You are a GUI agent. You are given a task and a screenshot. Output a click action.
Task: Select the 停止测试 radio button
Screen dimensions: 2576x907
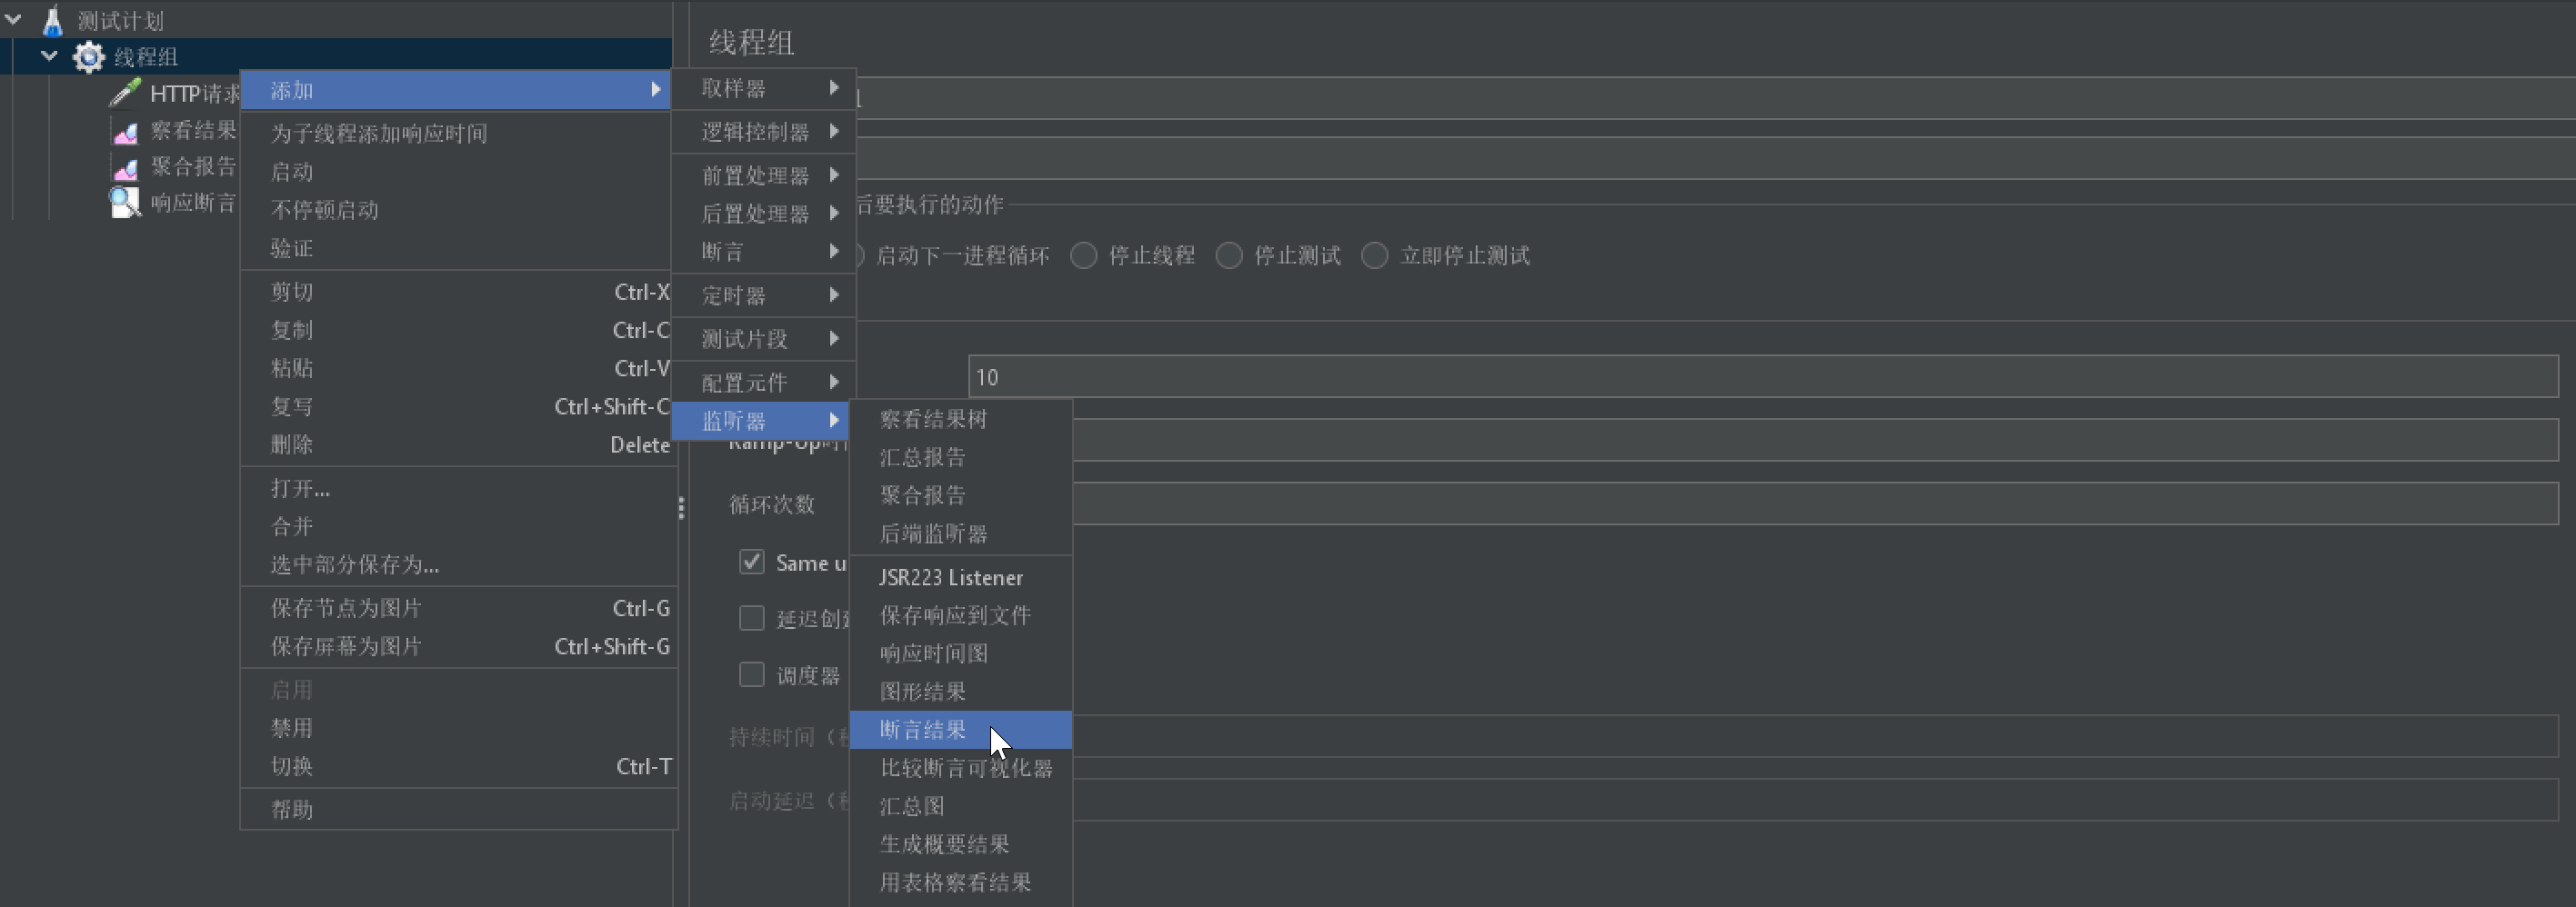coord(1229,256)
